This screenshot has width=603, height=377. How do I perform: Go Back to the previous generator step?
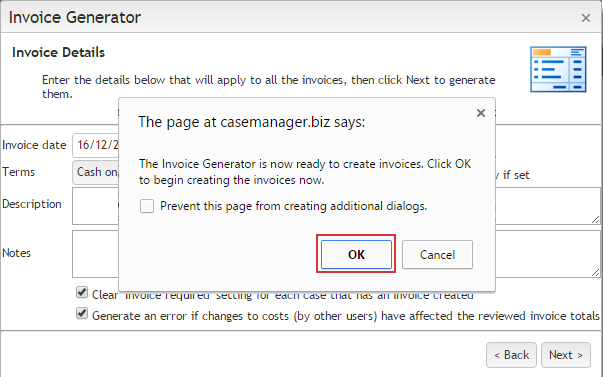[x=511, y=355]
